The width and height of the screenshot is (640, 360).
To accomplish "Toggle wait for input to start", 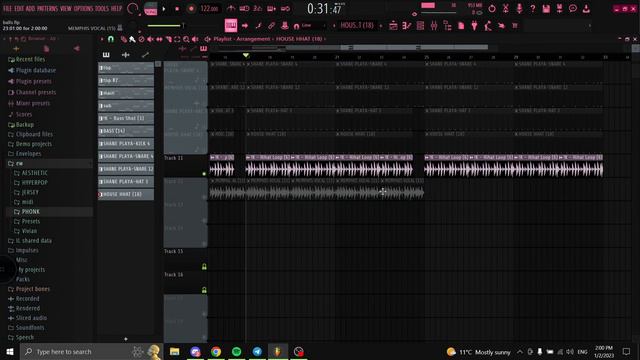I will [244, 9].
